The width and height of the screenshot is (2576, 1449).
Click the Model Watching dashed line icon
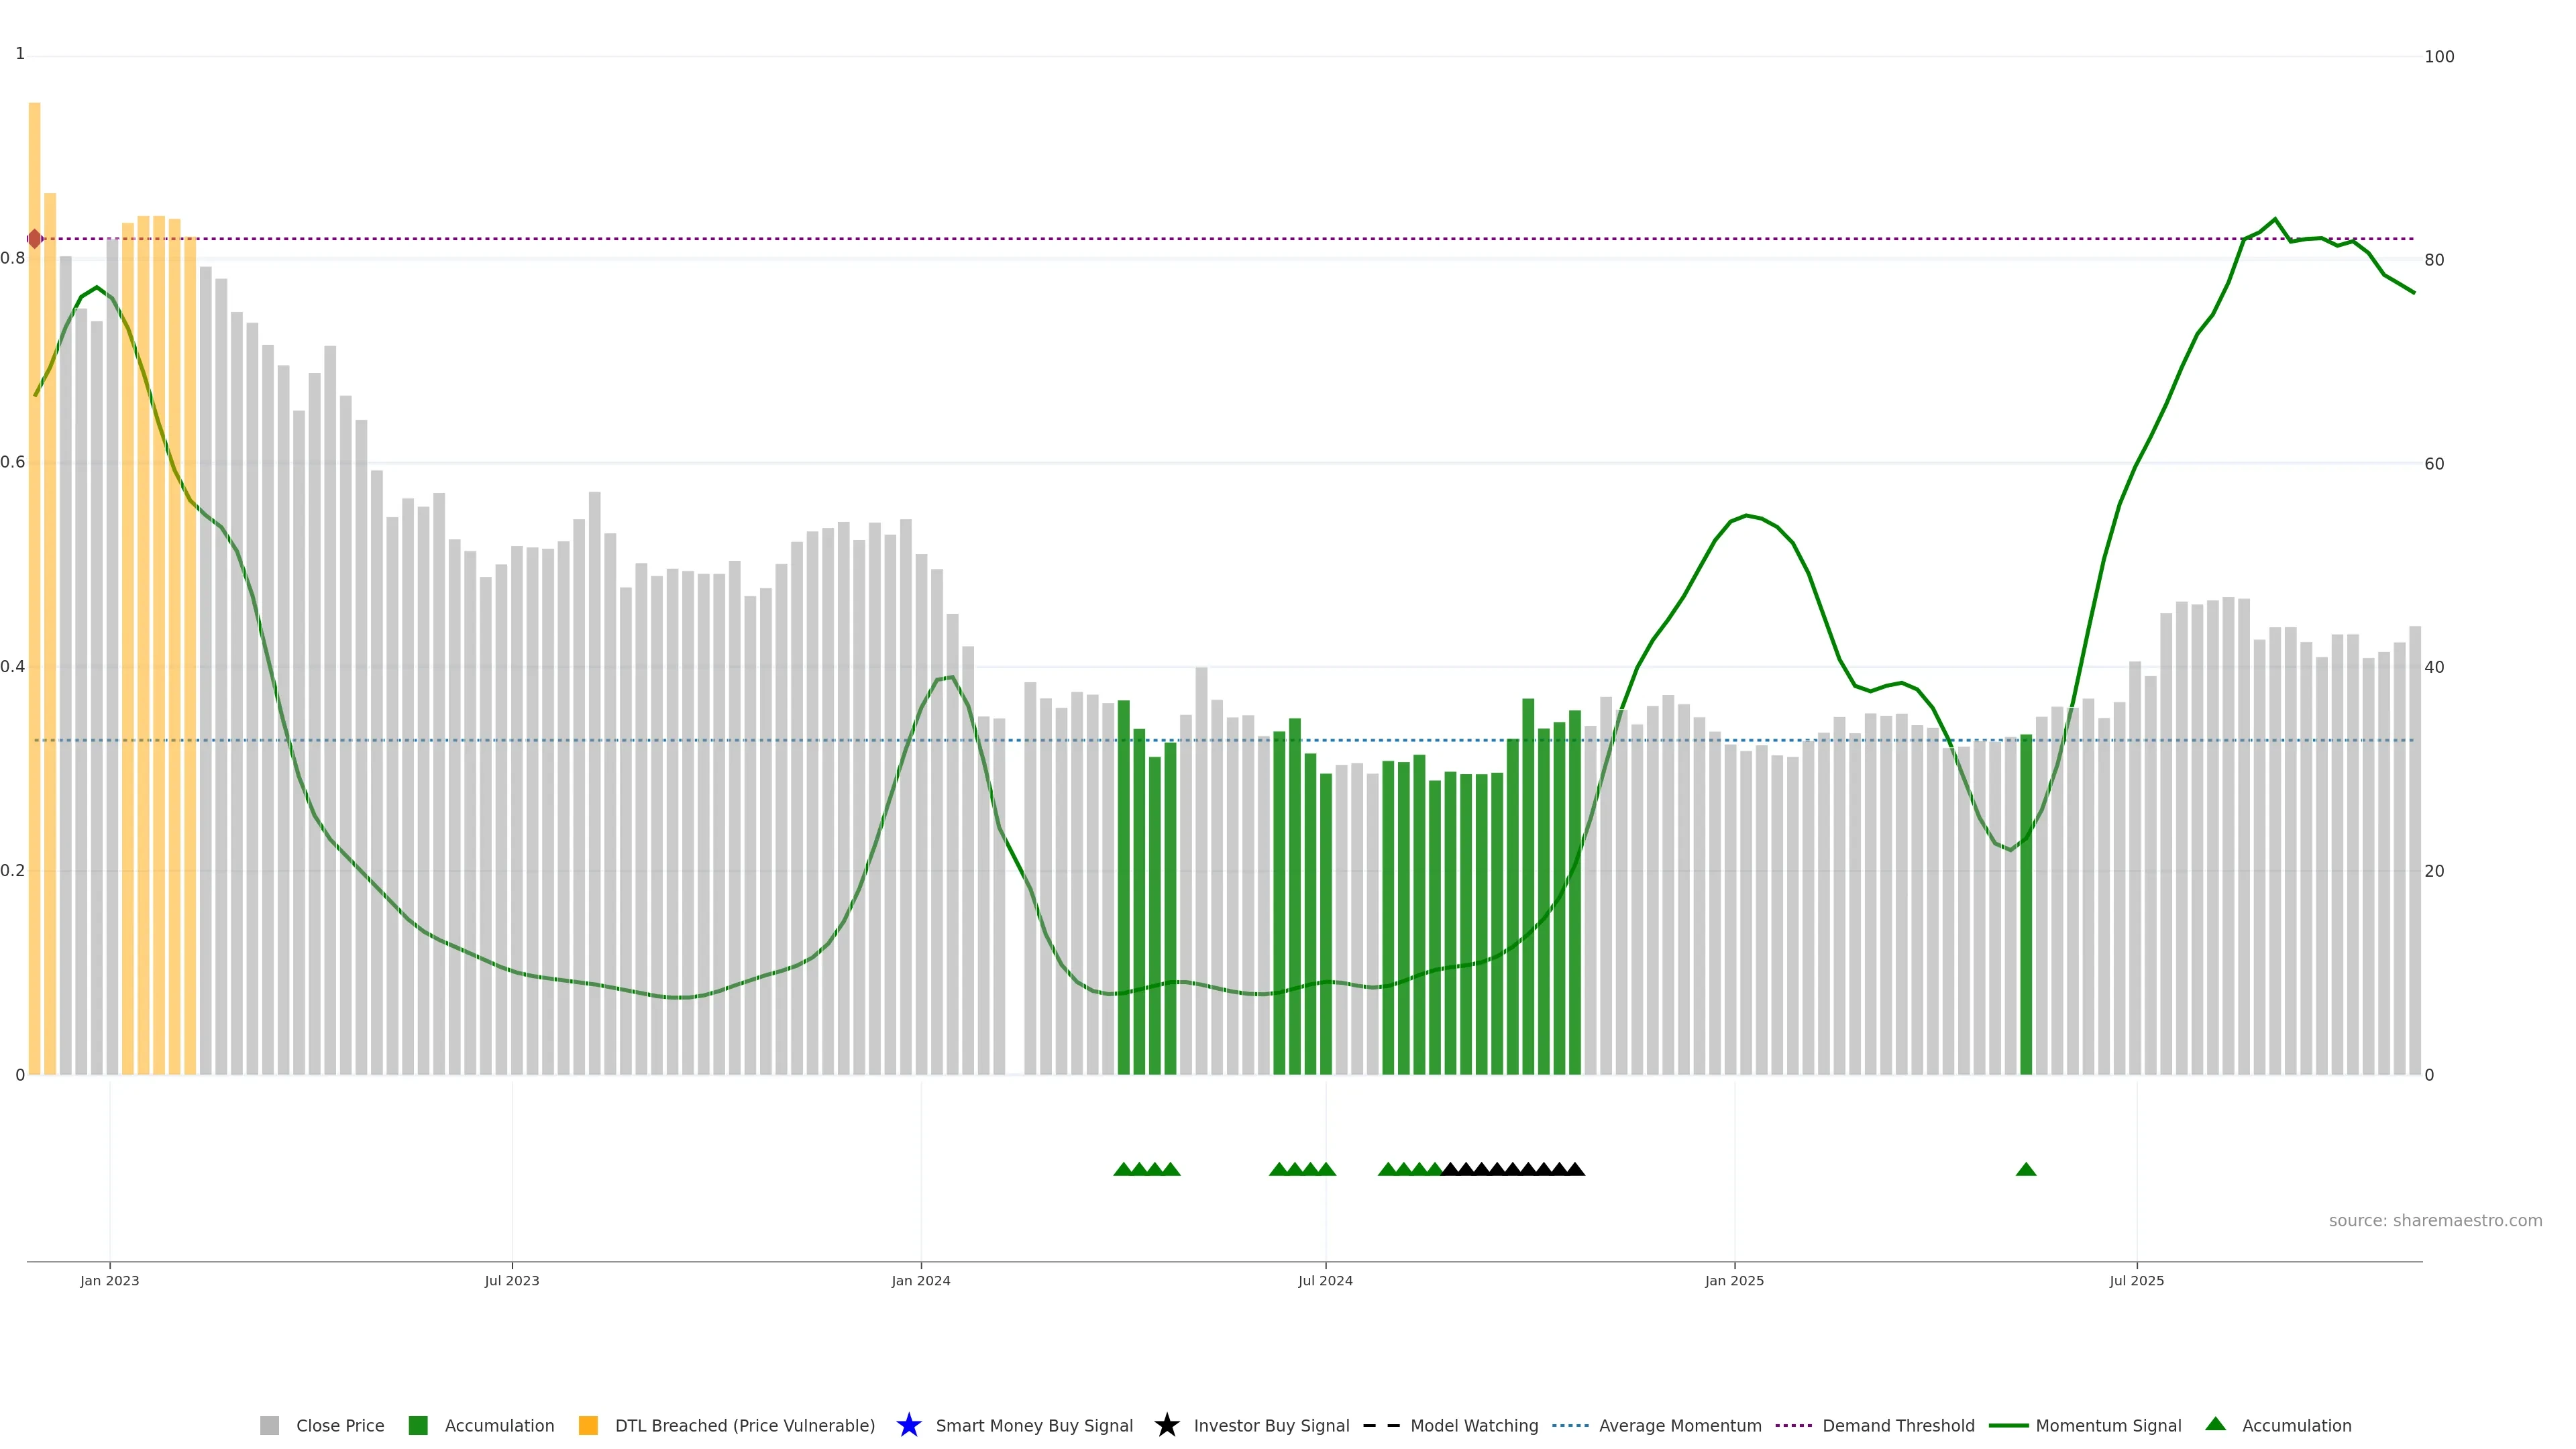click(1381, 1425)
